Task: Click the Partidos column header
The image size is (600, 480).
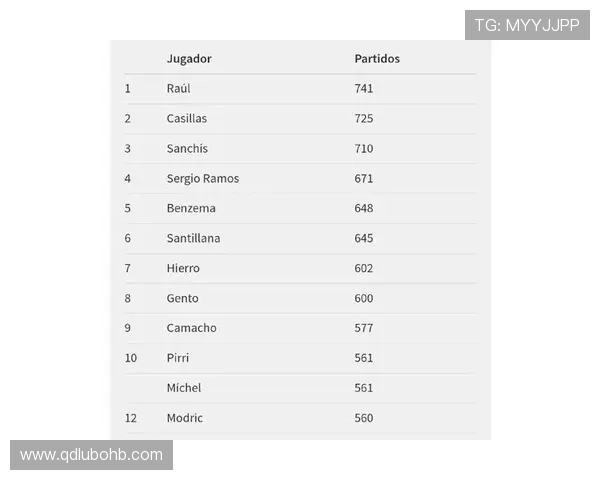Action: [x=377, y=59]
